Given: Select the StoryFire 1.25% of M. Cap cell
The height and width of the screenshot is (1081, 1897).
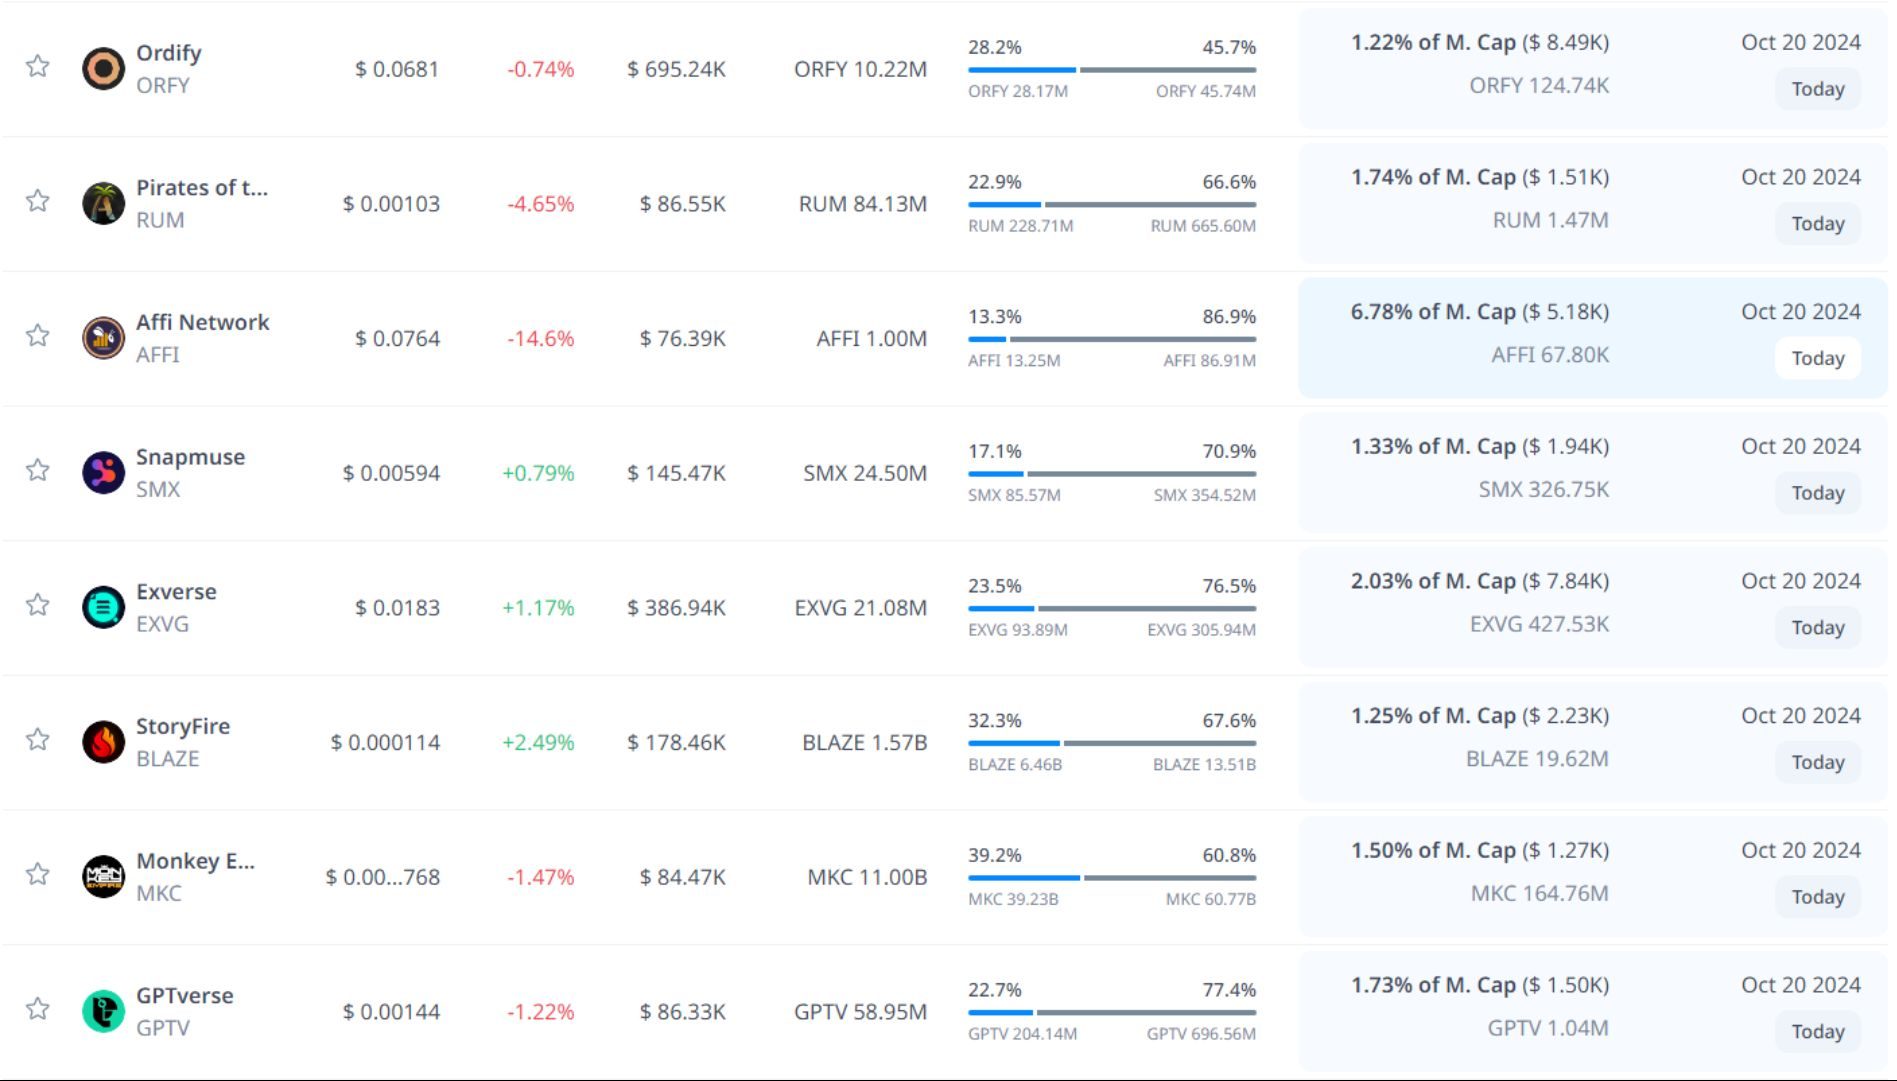Looking at the screenshot, I should (1479, 716).
